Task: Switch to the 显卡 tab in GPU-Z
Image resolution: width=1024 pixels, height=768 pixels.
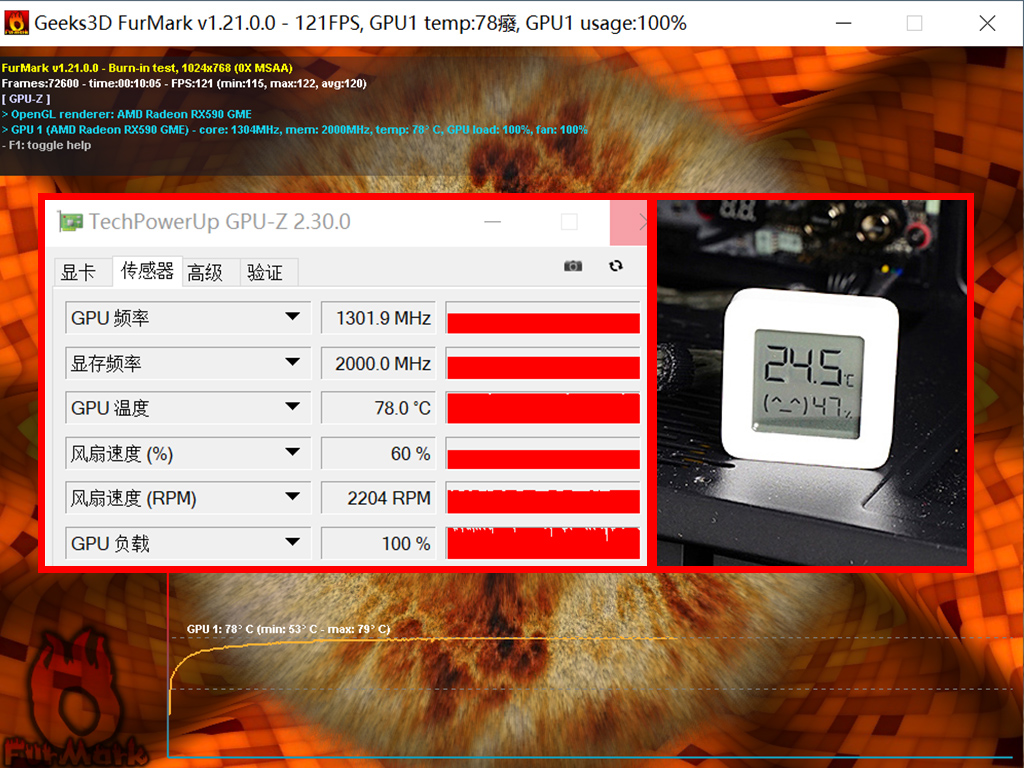Action: coord(82,271)
